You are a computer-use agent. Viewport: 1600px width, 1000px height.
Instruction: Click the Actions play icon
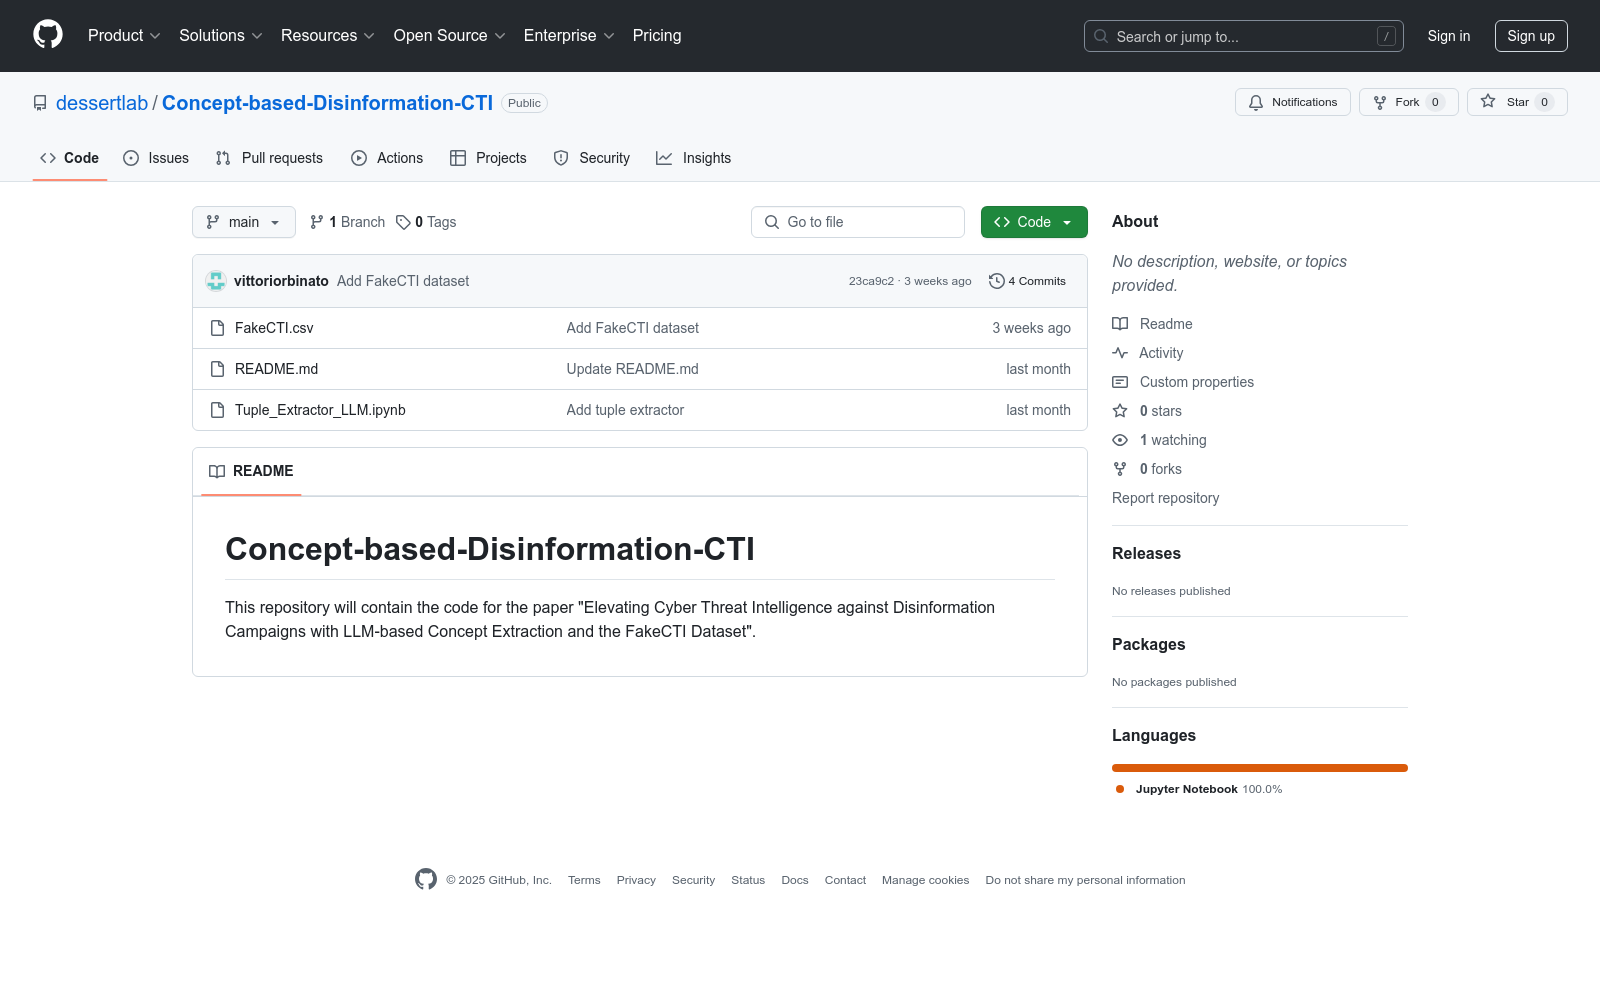(x=359, y=158)
